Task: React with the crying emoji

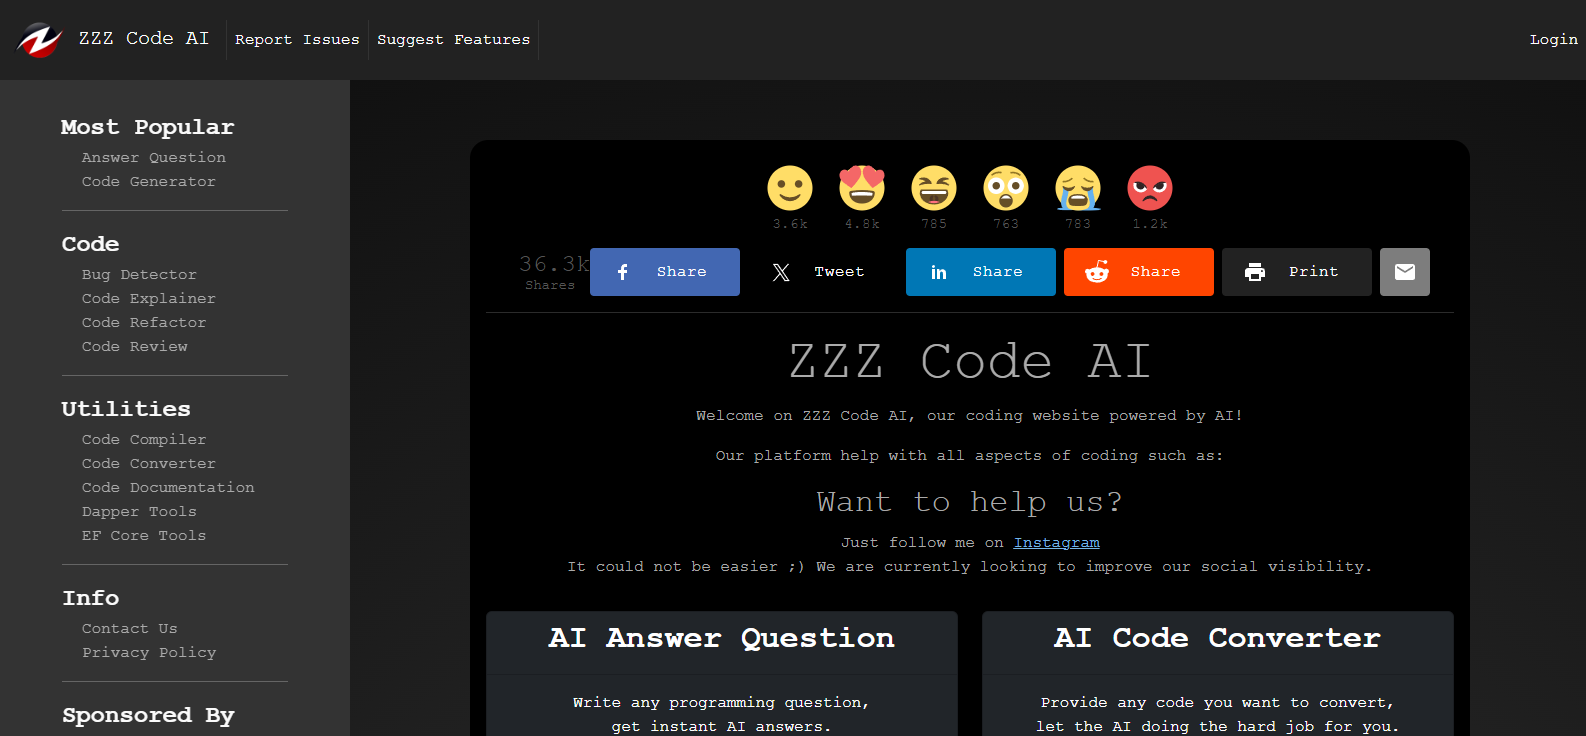Action: (1078, 188)
